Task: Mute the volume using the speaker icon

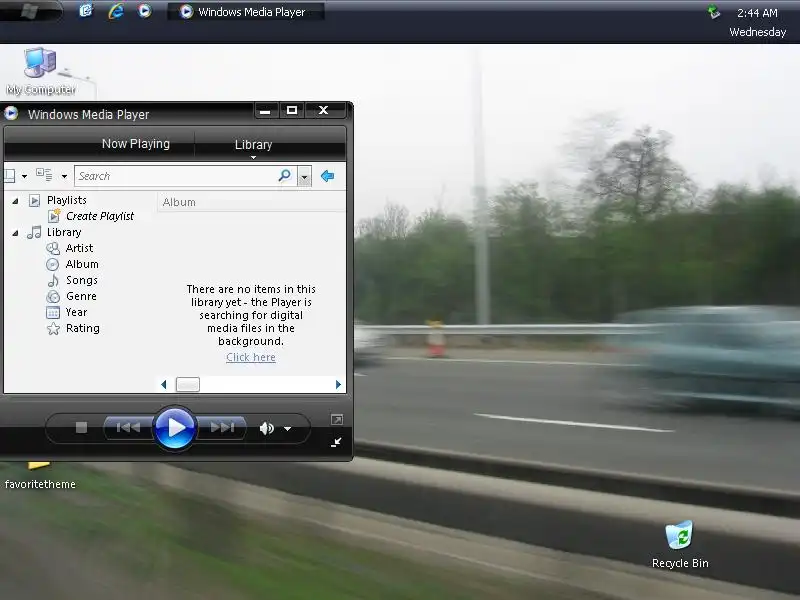Action: [266, 429]
